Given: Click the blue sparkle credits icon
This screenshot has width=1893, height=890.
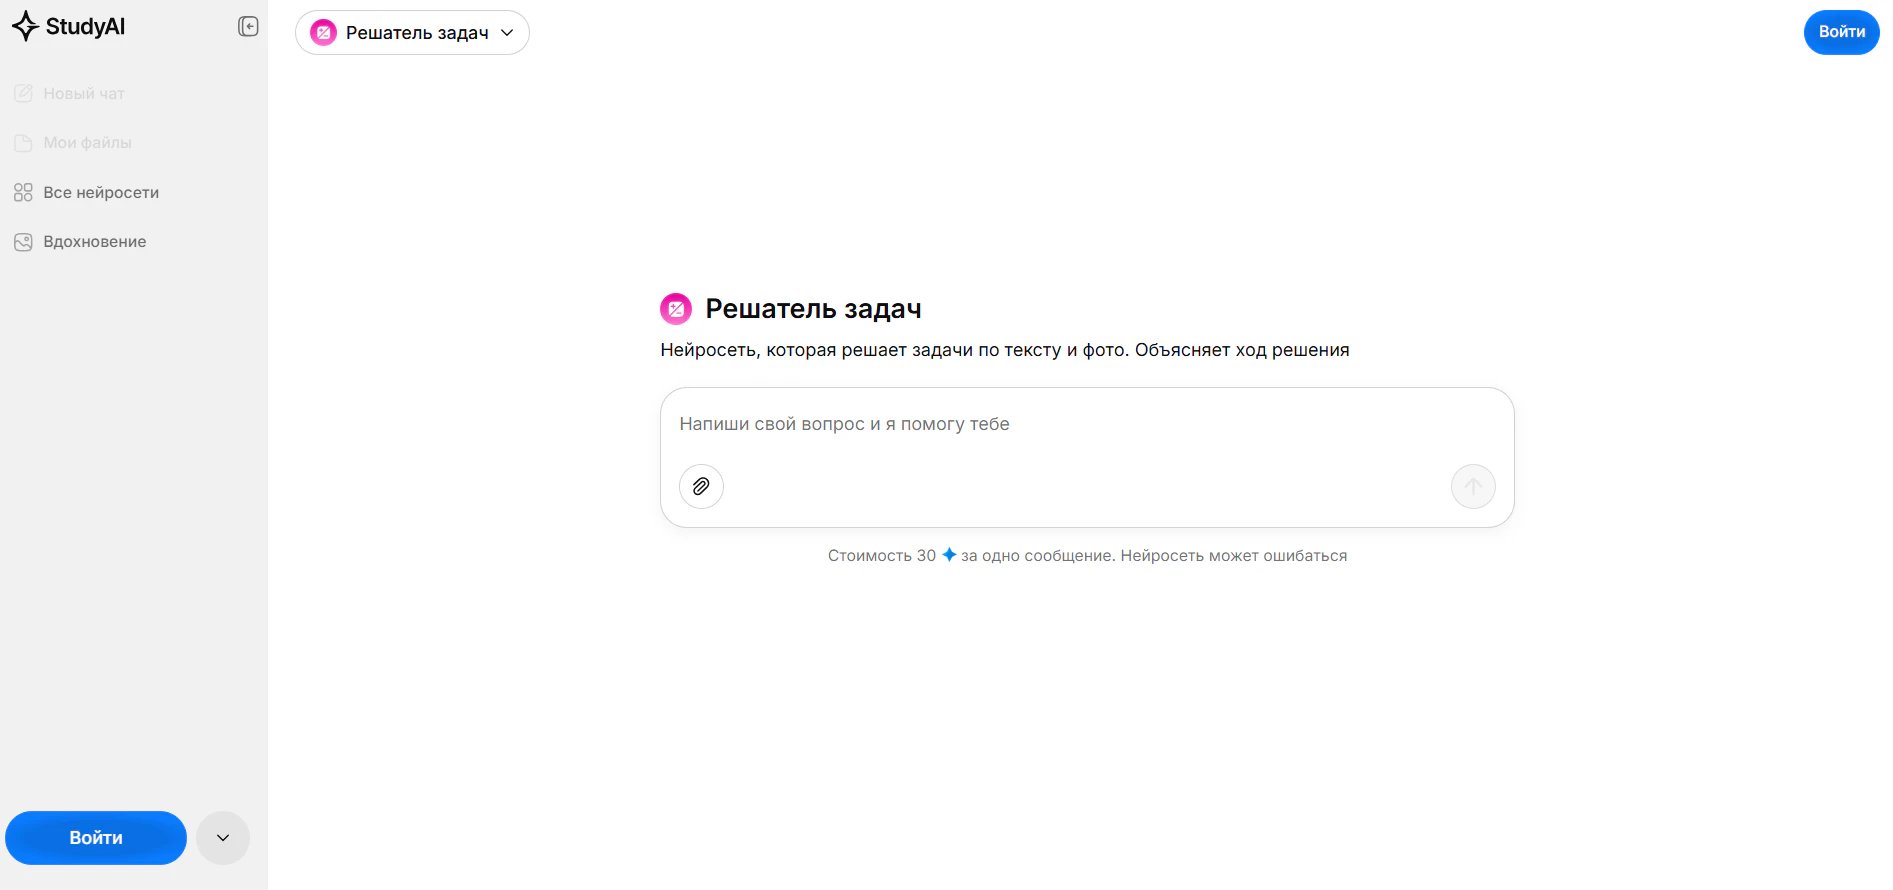Looking at the screenshot, I should tap(949, 554).
